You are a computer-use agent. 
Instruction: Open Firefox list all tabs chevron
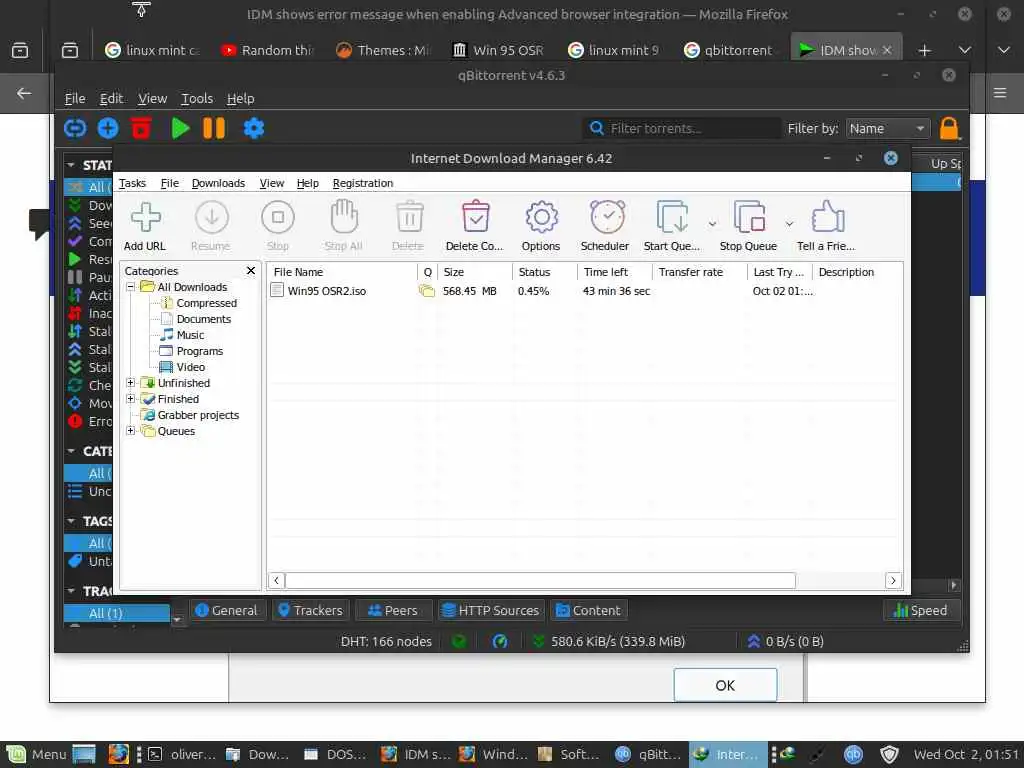(x=965, y=50)
